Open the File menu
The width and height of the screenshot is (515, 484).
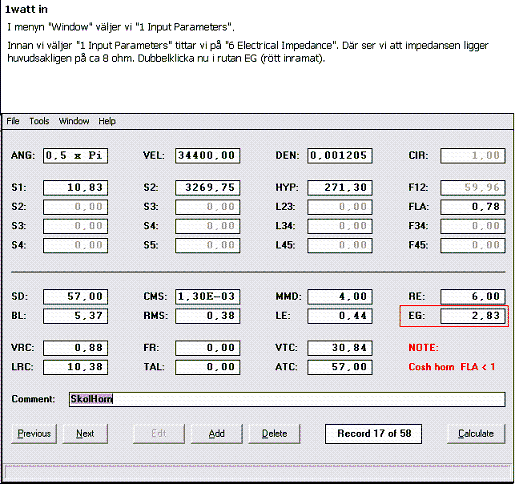tap(13, 121)
